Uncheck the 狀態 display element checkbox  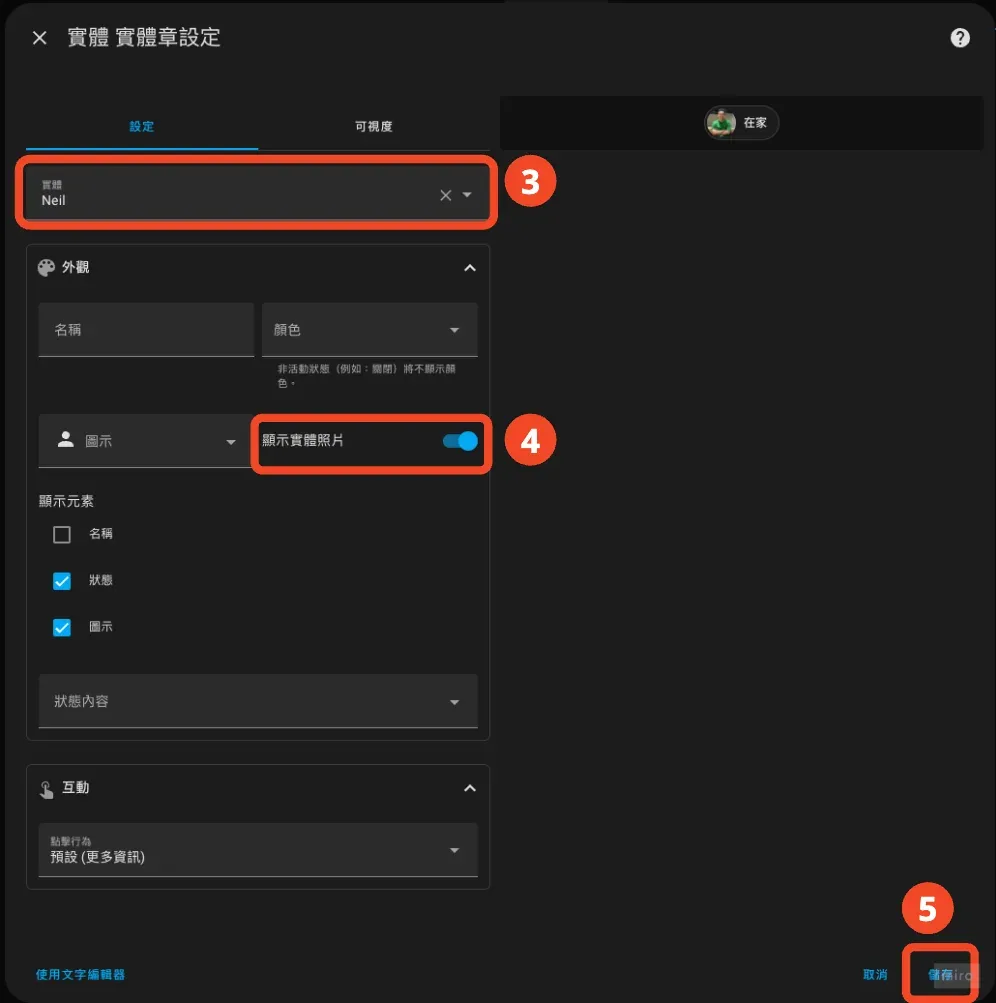pos(62,580)
